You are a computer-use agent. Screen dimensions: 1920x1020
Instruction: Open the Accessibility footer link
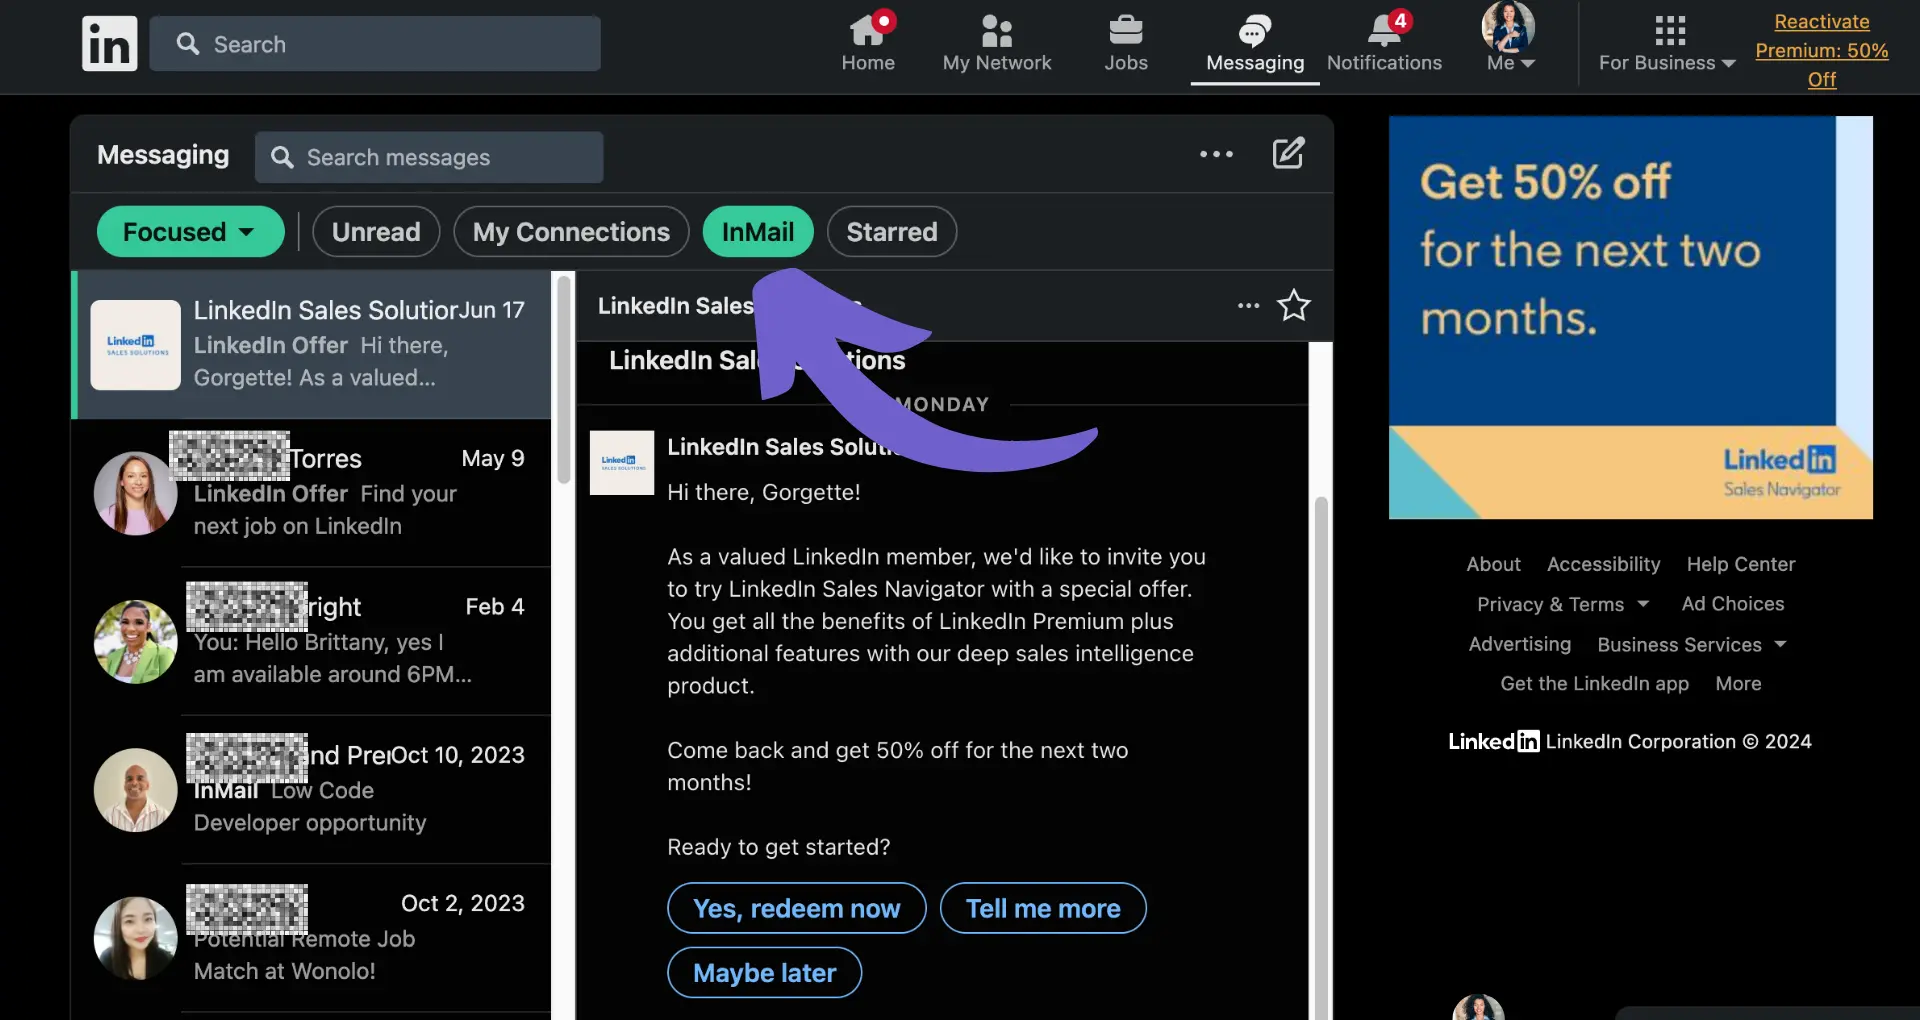(1603, 564)
